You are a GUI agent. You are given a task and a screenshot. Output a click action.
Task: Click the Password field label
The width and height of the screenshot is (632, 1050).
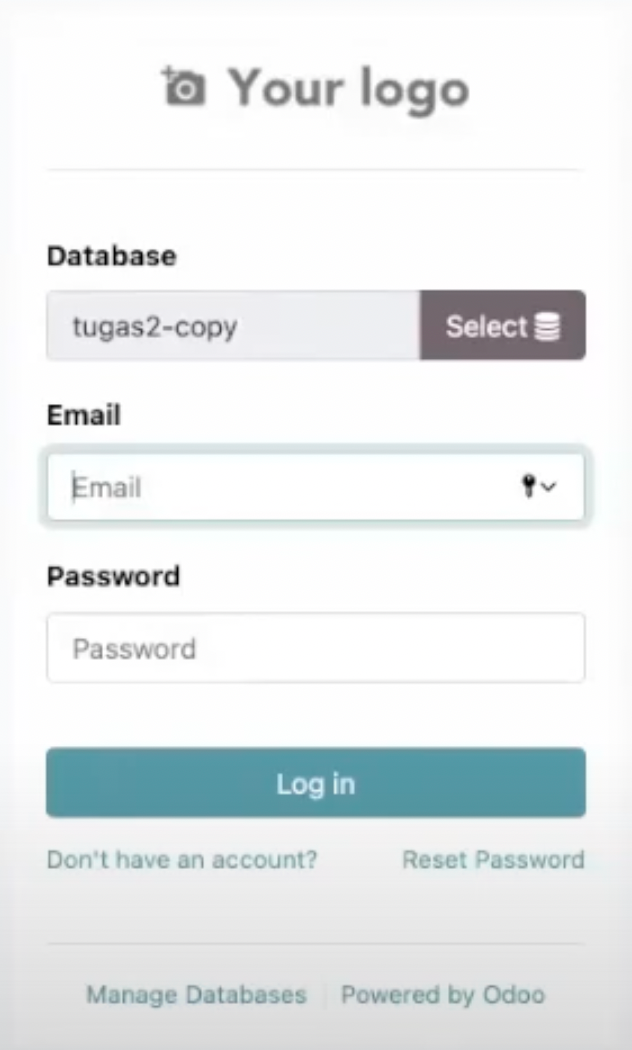pos(113,576)
